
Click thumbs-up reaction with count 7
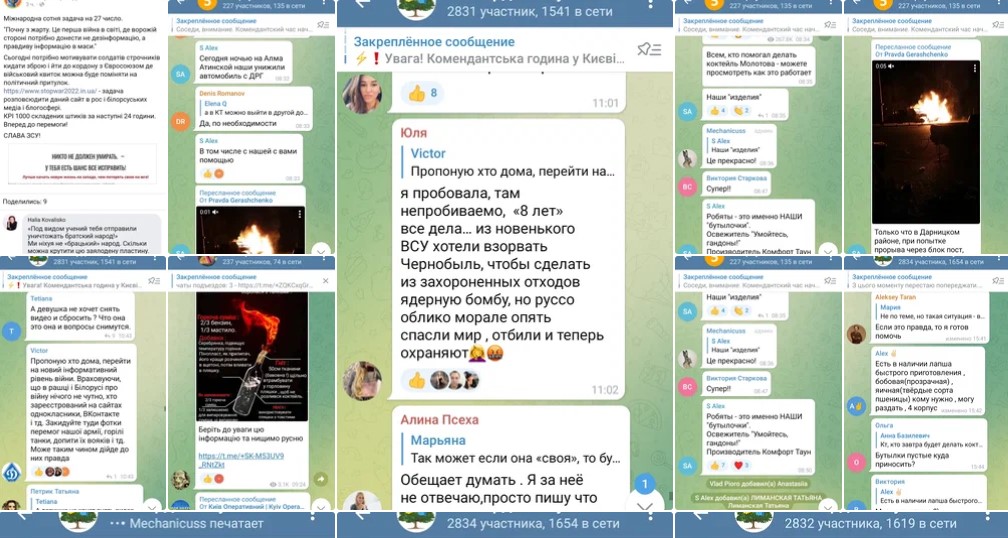(x=717, y=465)
